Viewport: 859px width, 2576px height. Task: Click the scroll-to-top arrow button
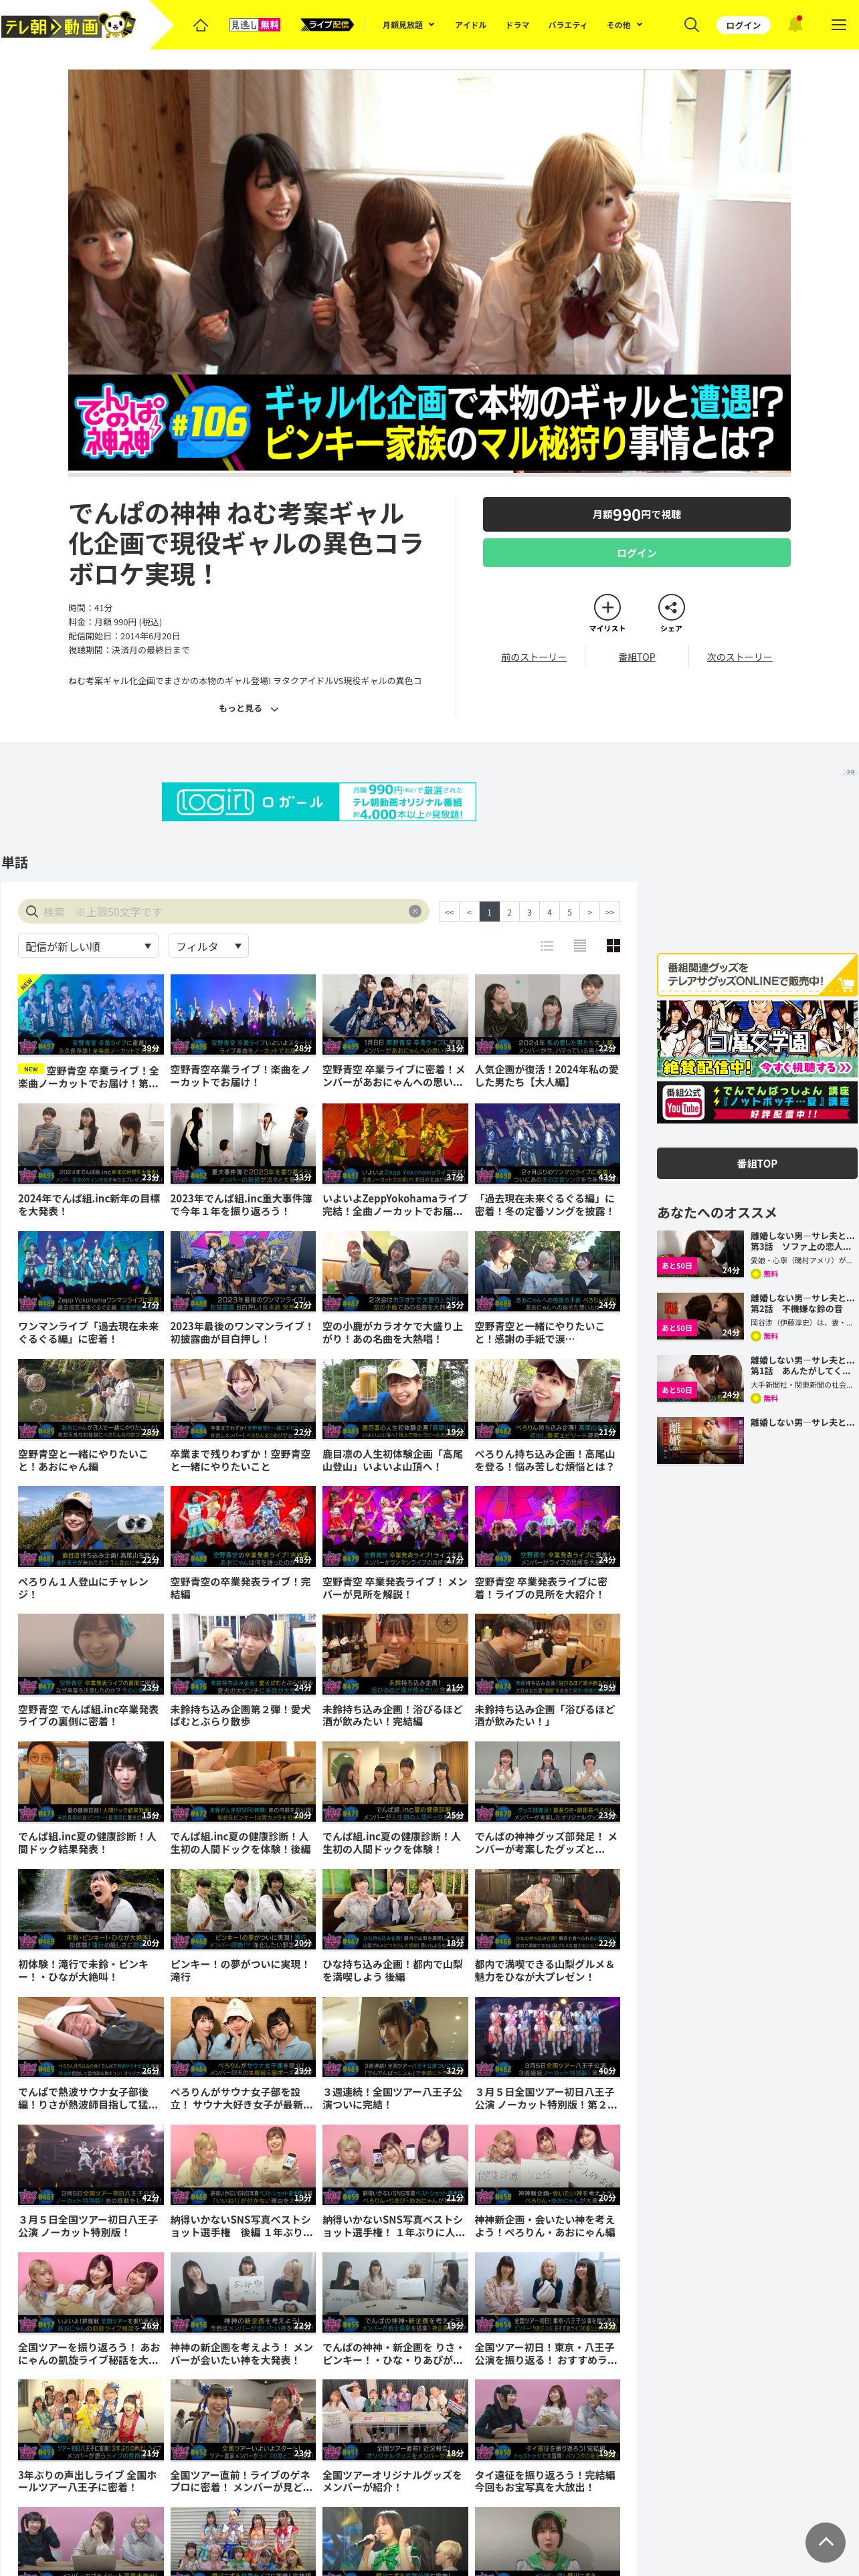(825, 2541)
